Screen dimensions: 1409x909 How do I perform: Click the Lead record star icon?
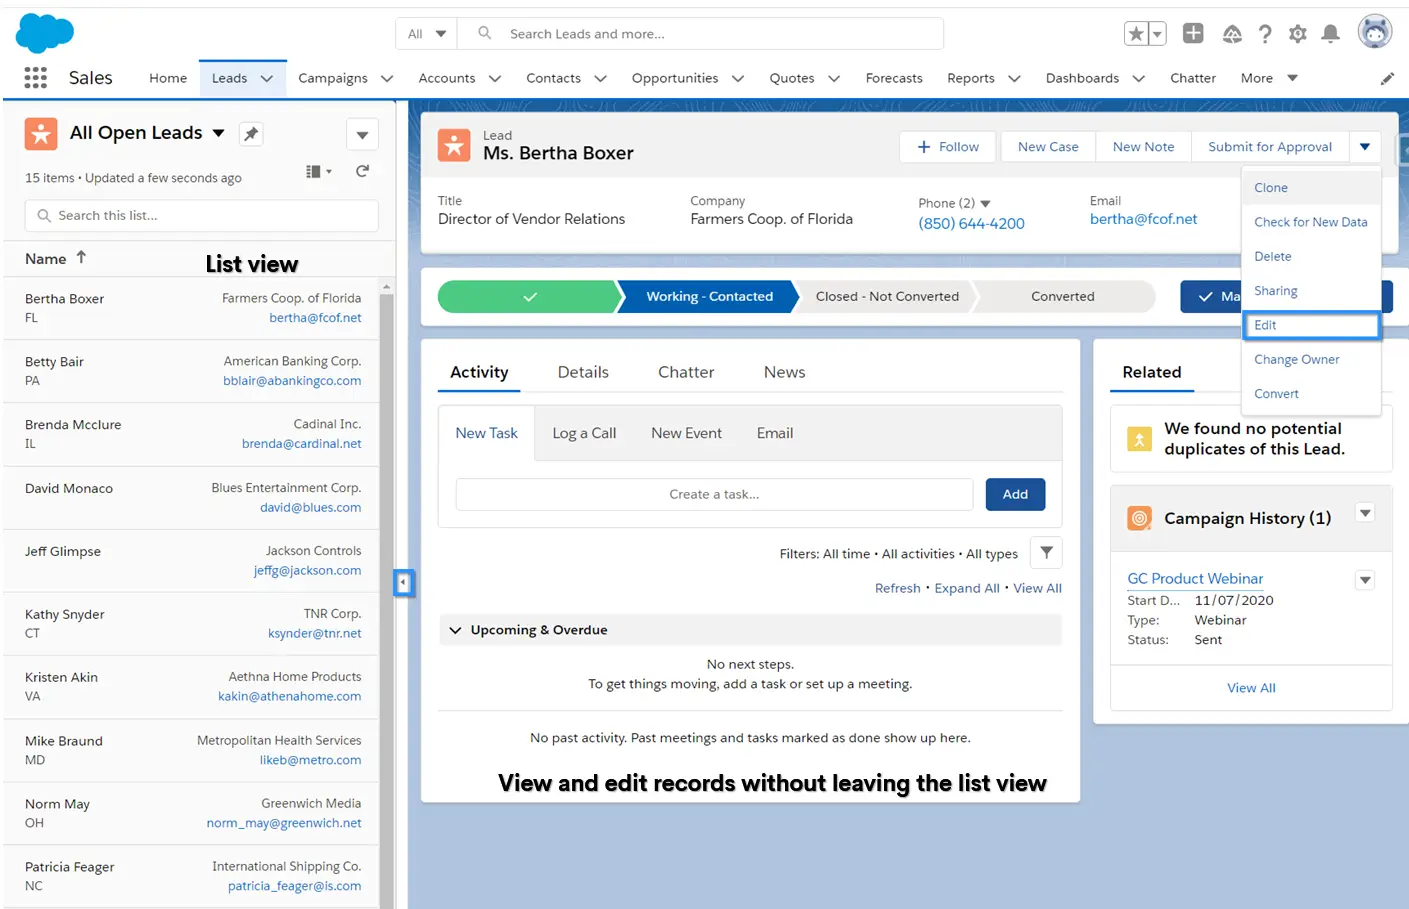(x=454, y=145)
